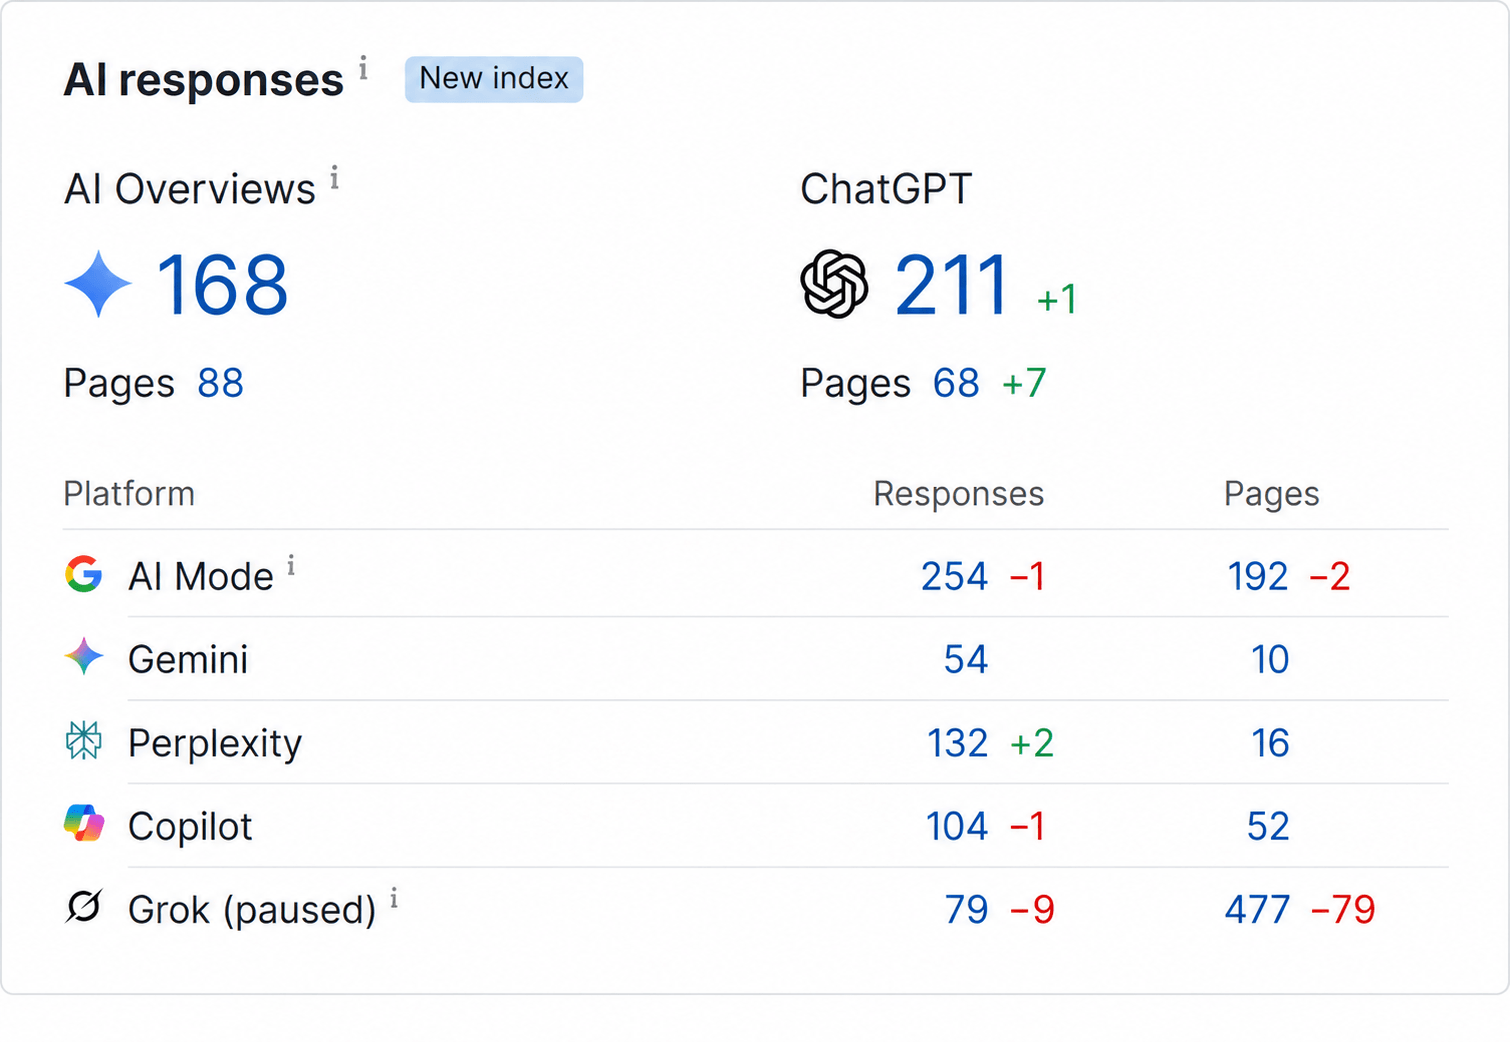Open Copilot responses value 104
This screenshot has width=1510, height=1042.
click(x=957, y=826)
